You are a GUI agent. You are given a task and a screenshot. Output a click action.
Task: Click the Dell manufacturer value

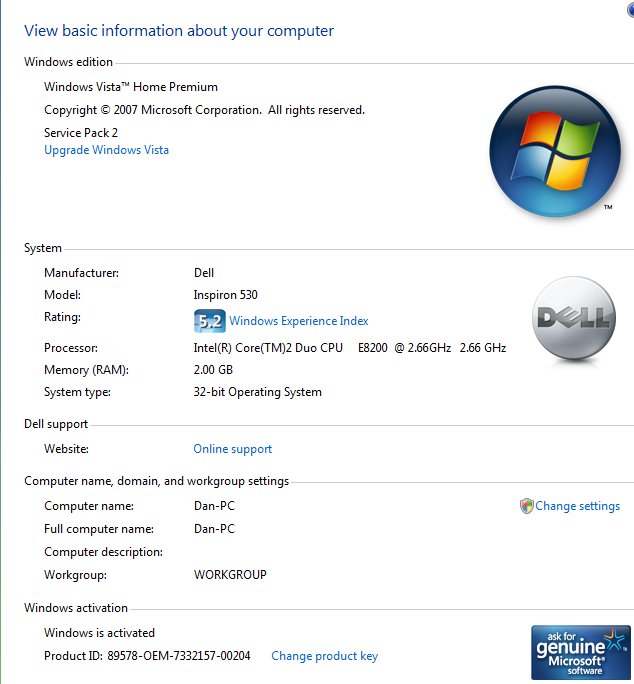point(204,273)
